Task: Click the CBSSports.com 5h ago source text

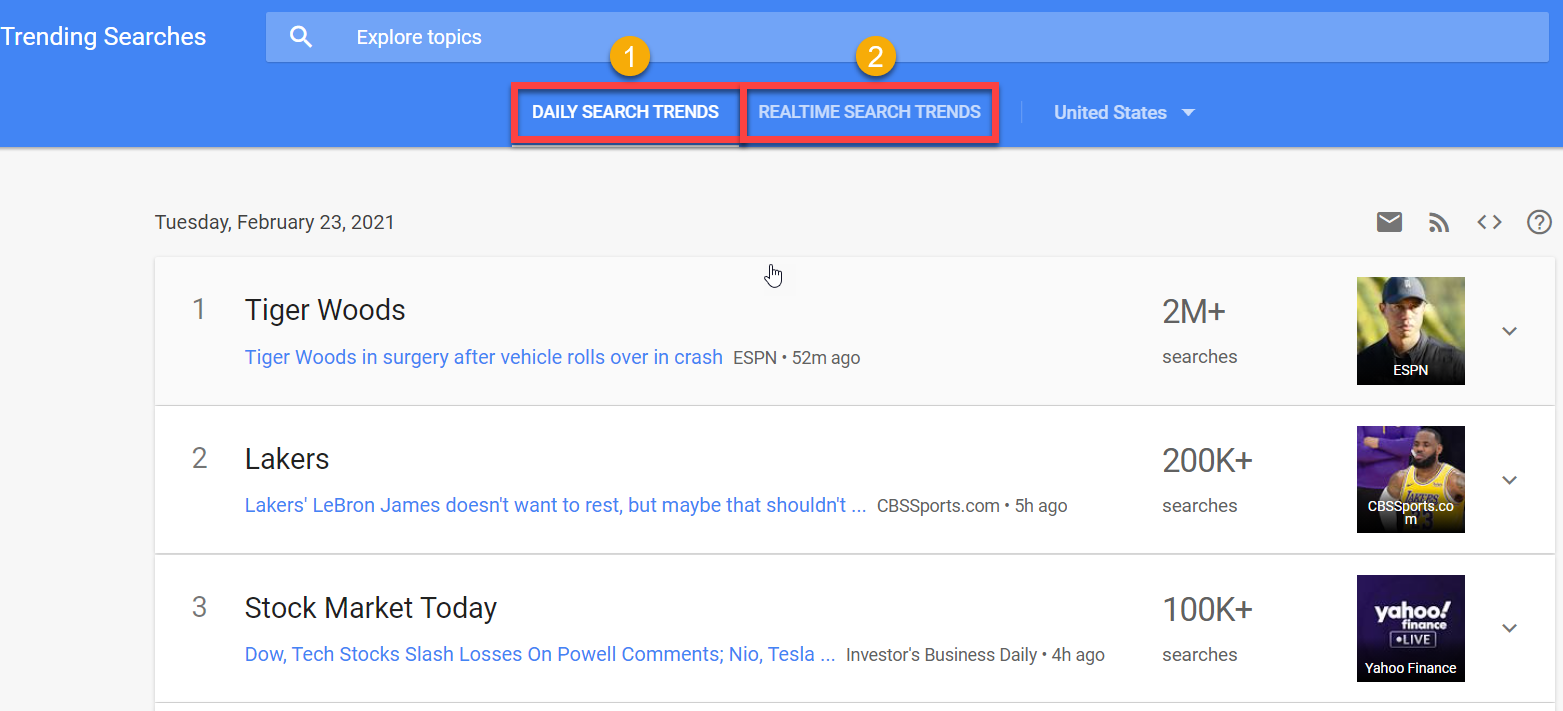Action: coord(972,506)
